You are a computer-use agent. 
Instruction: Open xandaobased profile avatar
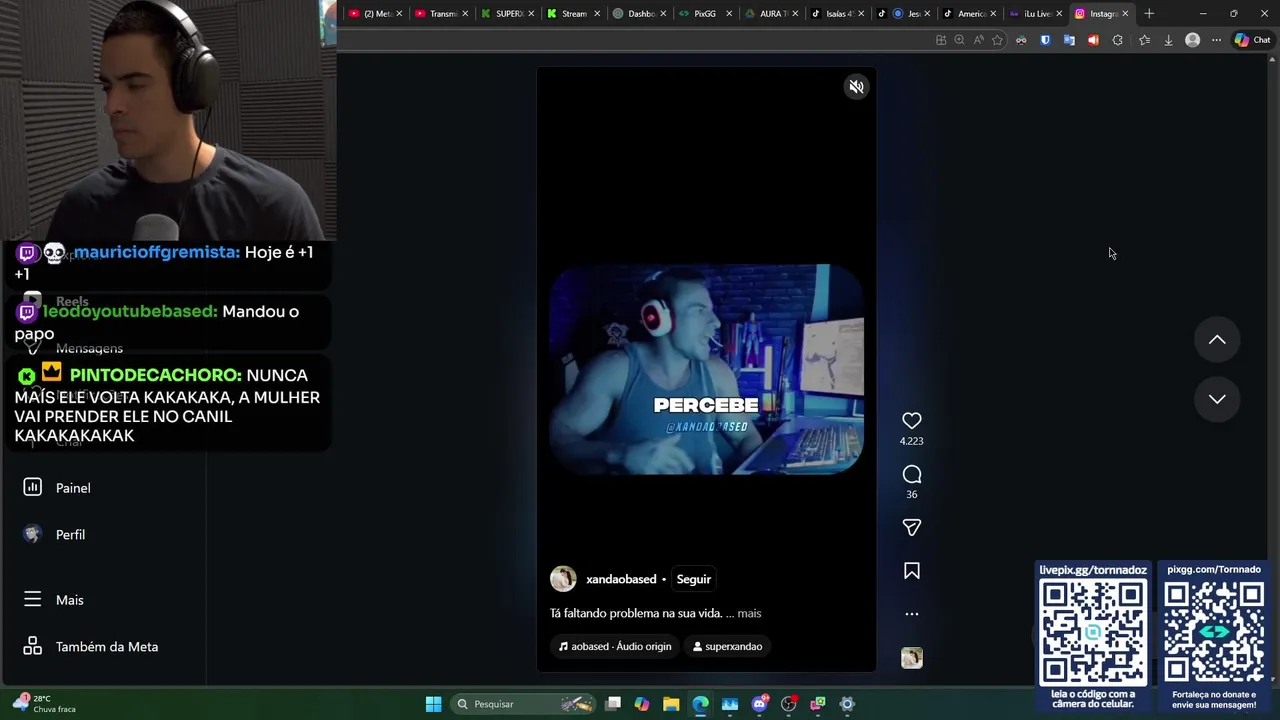[x=563, y=579]
